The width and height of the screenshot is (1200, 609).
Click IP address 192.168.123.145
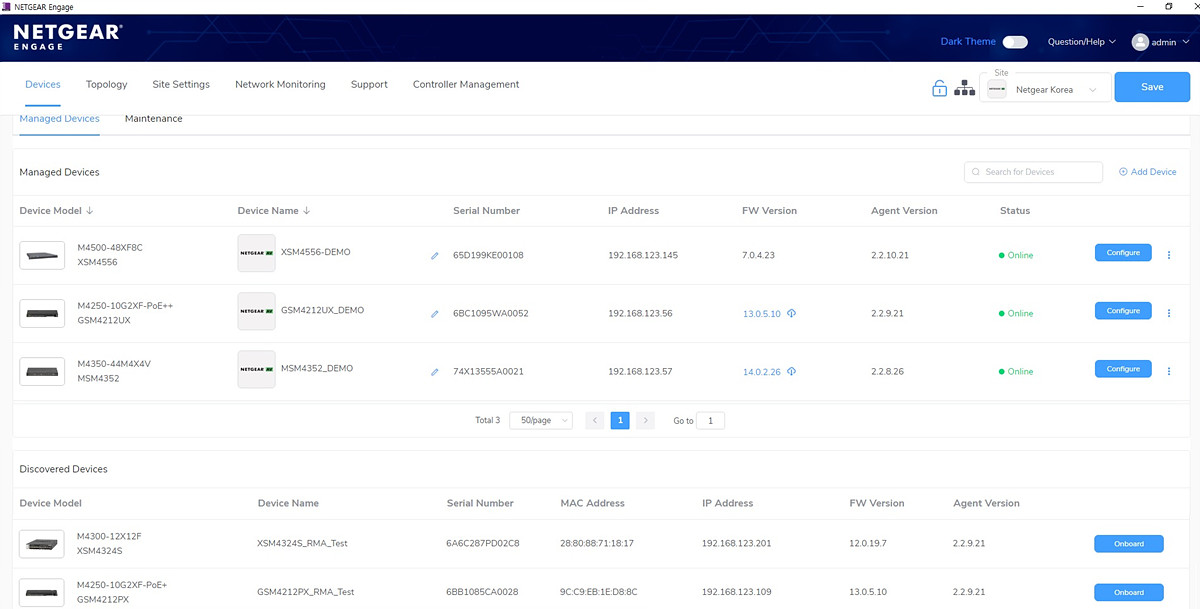(643, 256)
